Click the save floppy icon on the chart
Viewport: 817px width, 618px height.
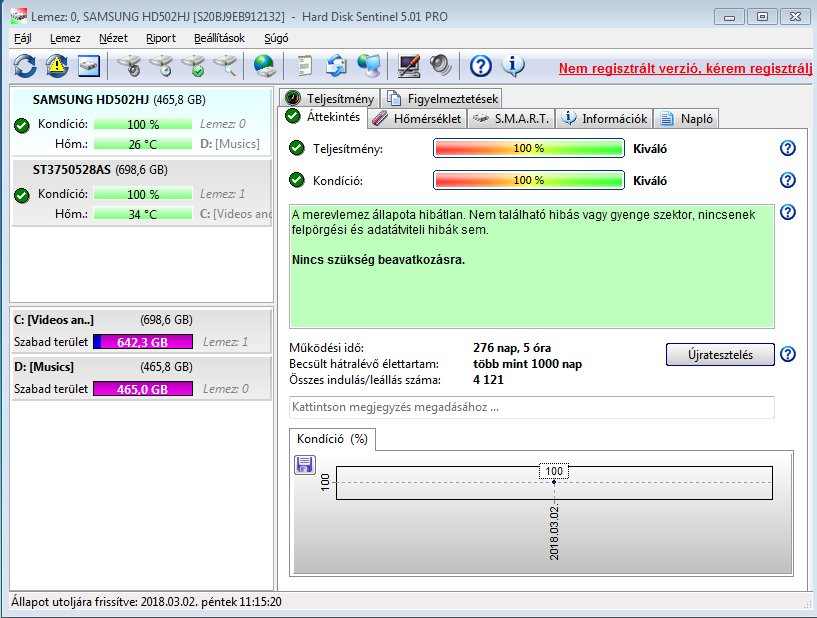(x=305, y=464)
